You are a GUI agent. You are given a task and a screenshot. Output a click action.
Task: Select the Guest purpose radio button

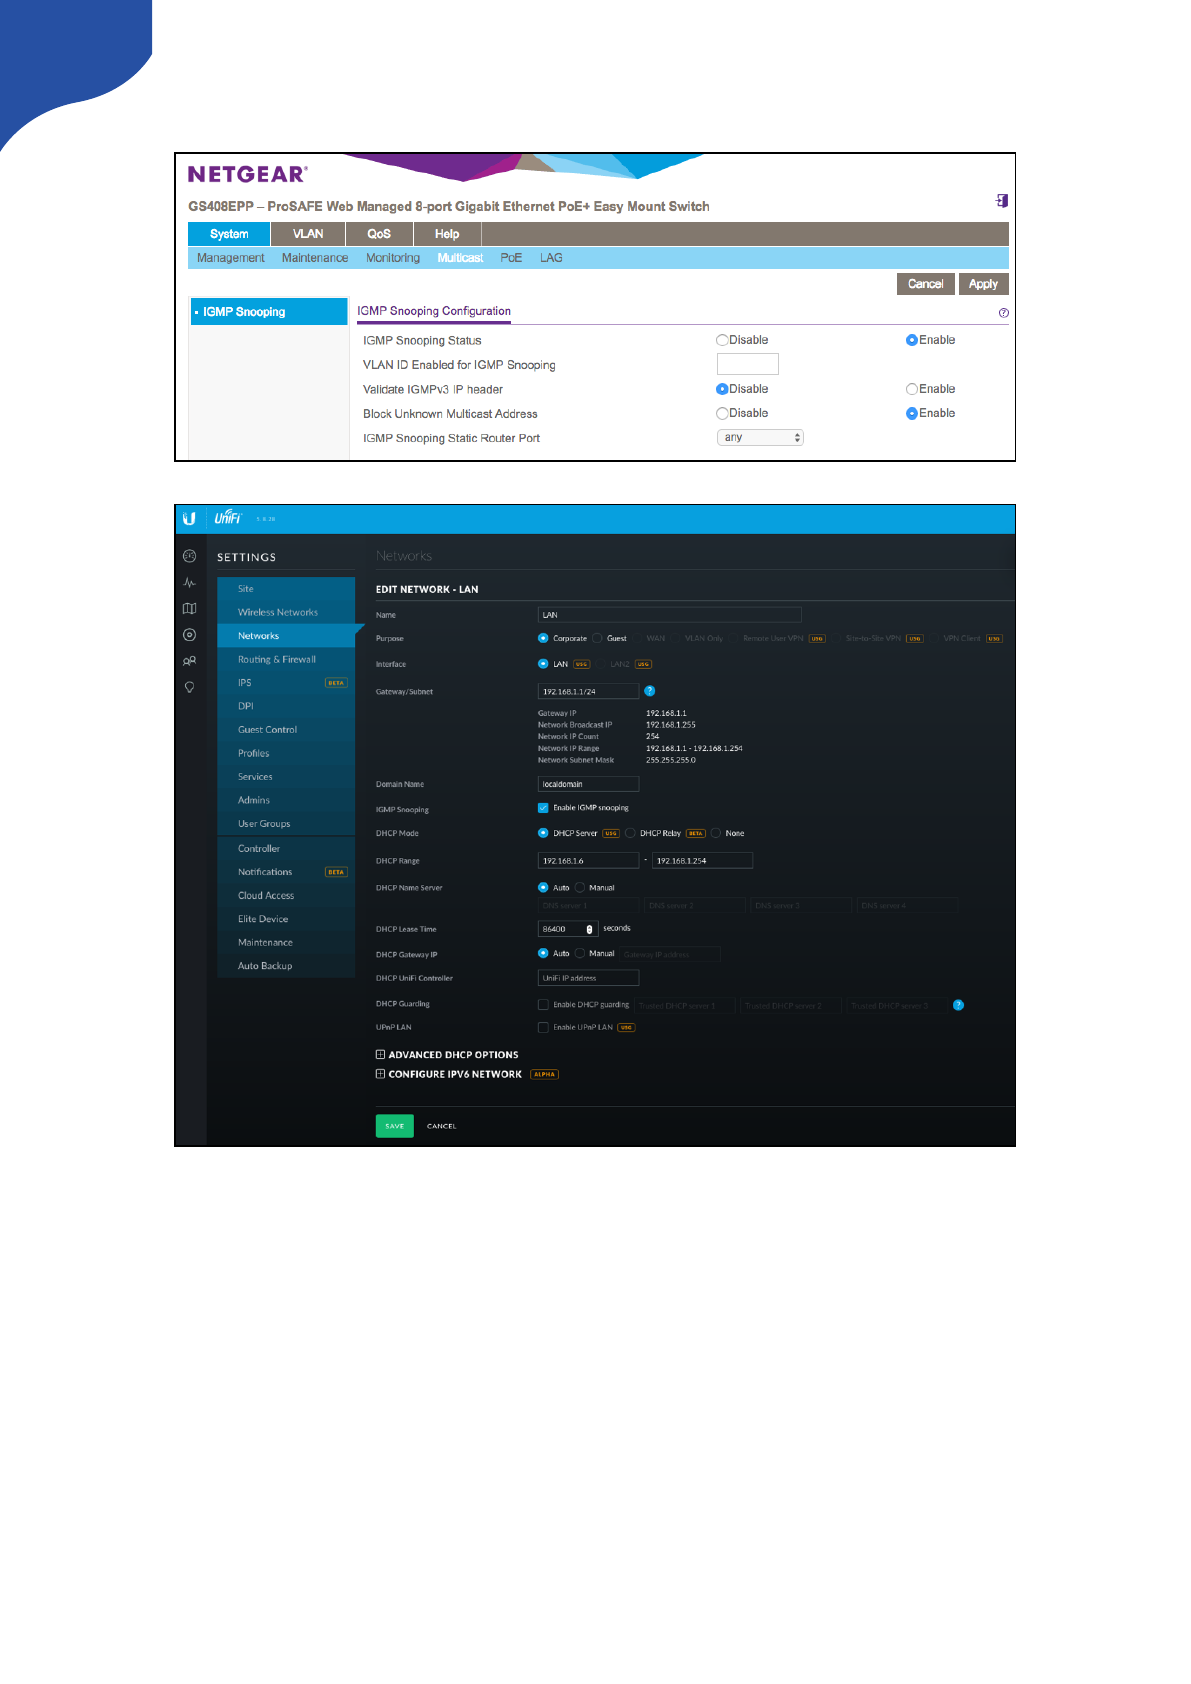coord(597,638)
